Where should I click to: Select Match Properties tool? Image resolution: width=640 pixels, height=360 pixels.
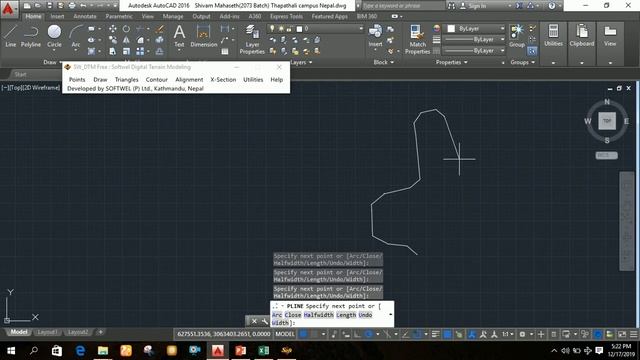pyautogui.click(x=417, y=39)
